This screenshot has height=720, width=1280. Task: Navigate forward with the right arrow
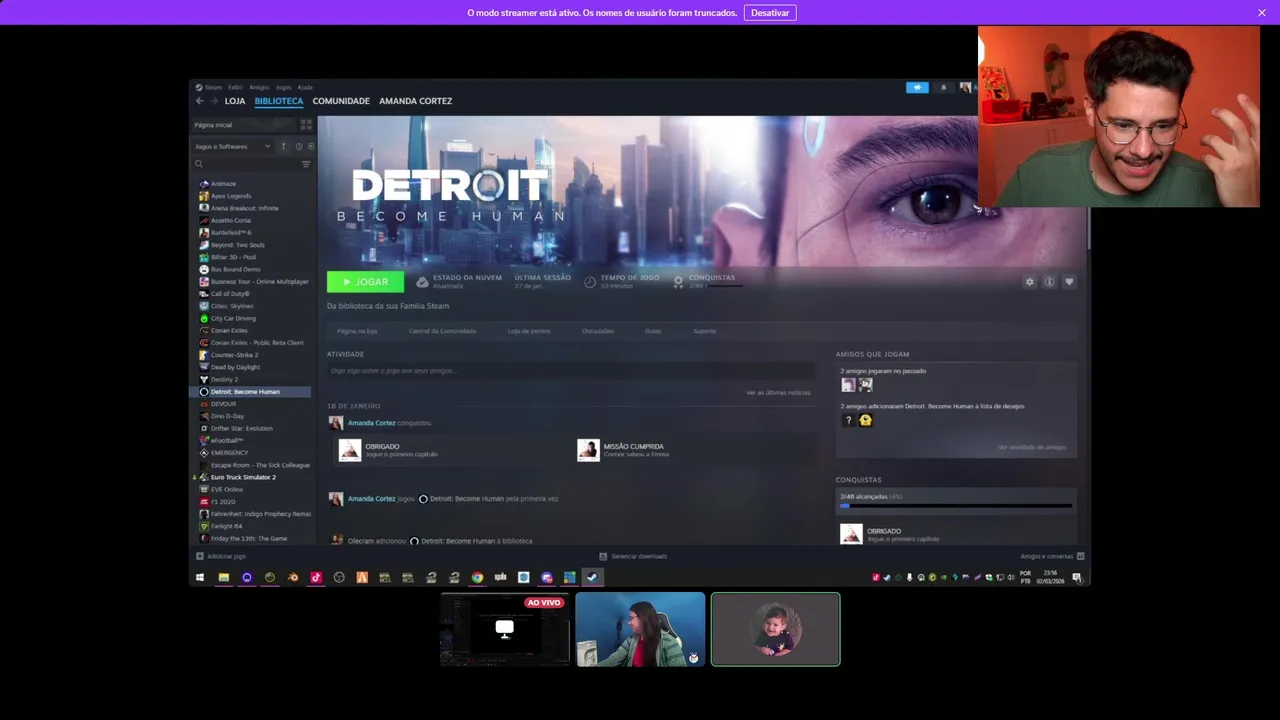[213, 101]
